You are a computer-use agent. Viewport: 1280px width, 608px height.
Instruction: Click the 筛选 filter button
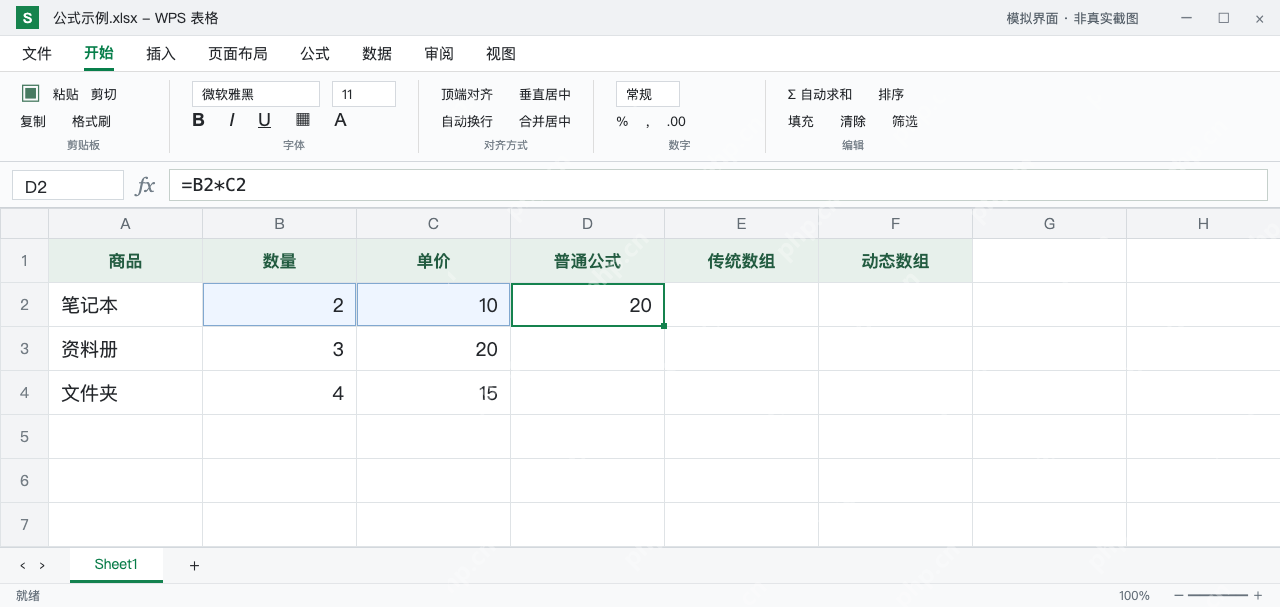(x=905, y=122)
